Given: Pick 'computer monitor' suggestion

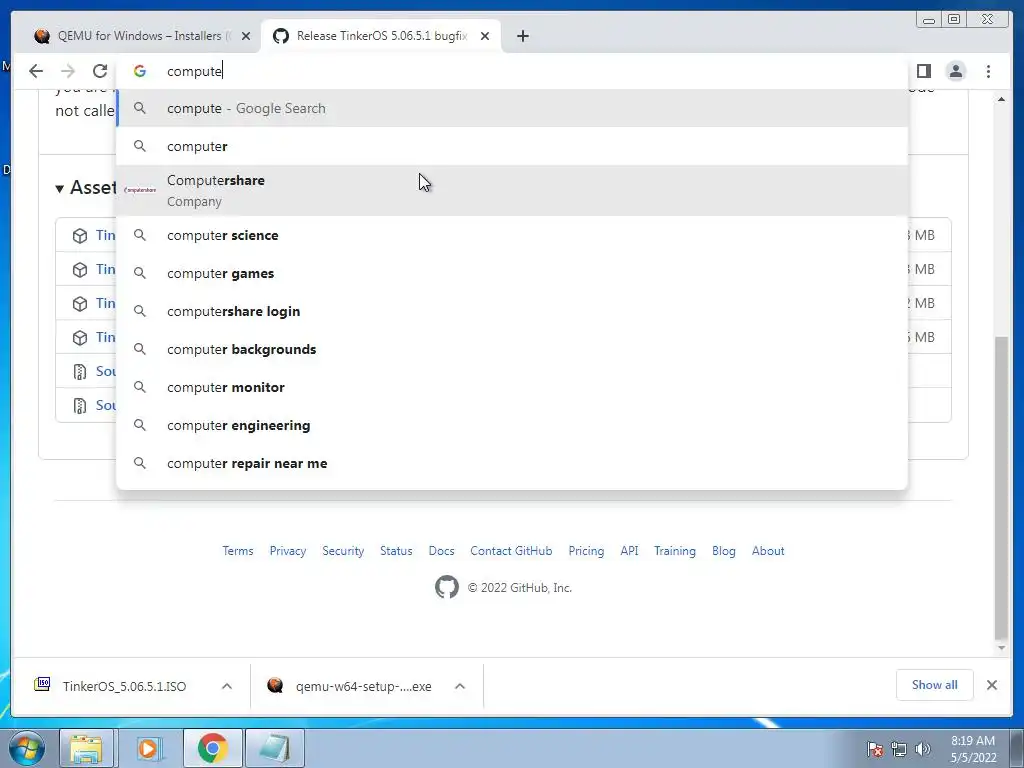Looking at the screenshot, I should click(x=513, y=387).
